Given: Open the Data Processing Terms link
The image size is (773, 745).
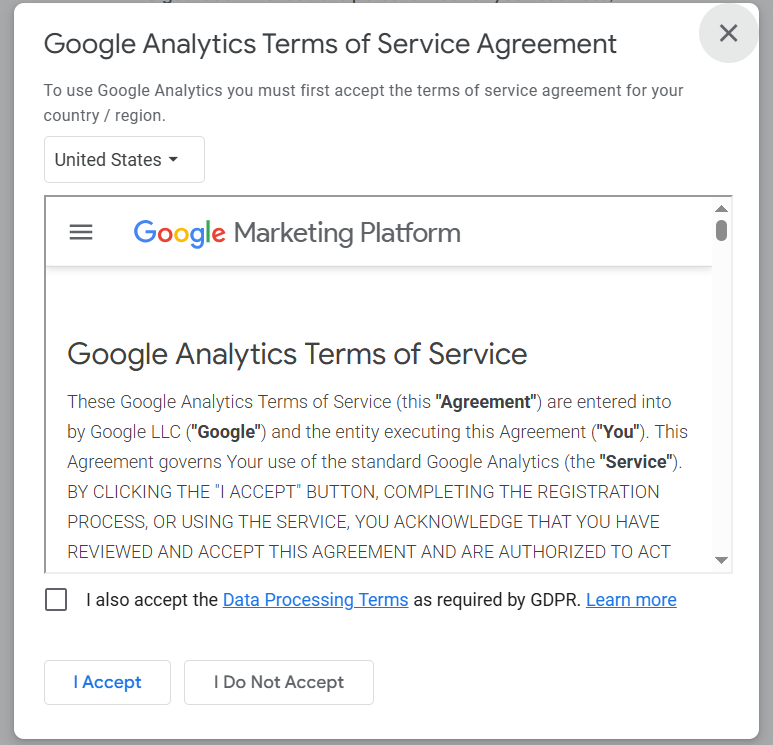Looking at the screenshot, I should [x=315, y=600].
